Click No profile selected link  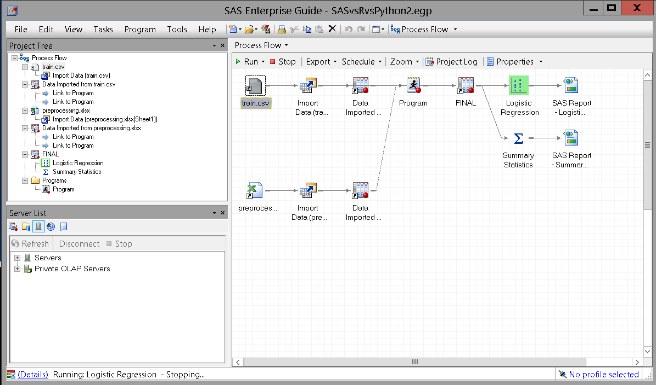(x=604, y=374)
